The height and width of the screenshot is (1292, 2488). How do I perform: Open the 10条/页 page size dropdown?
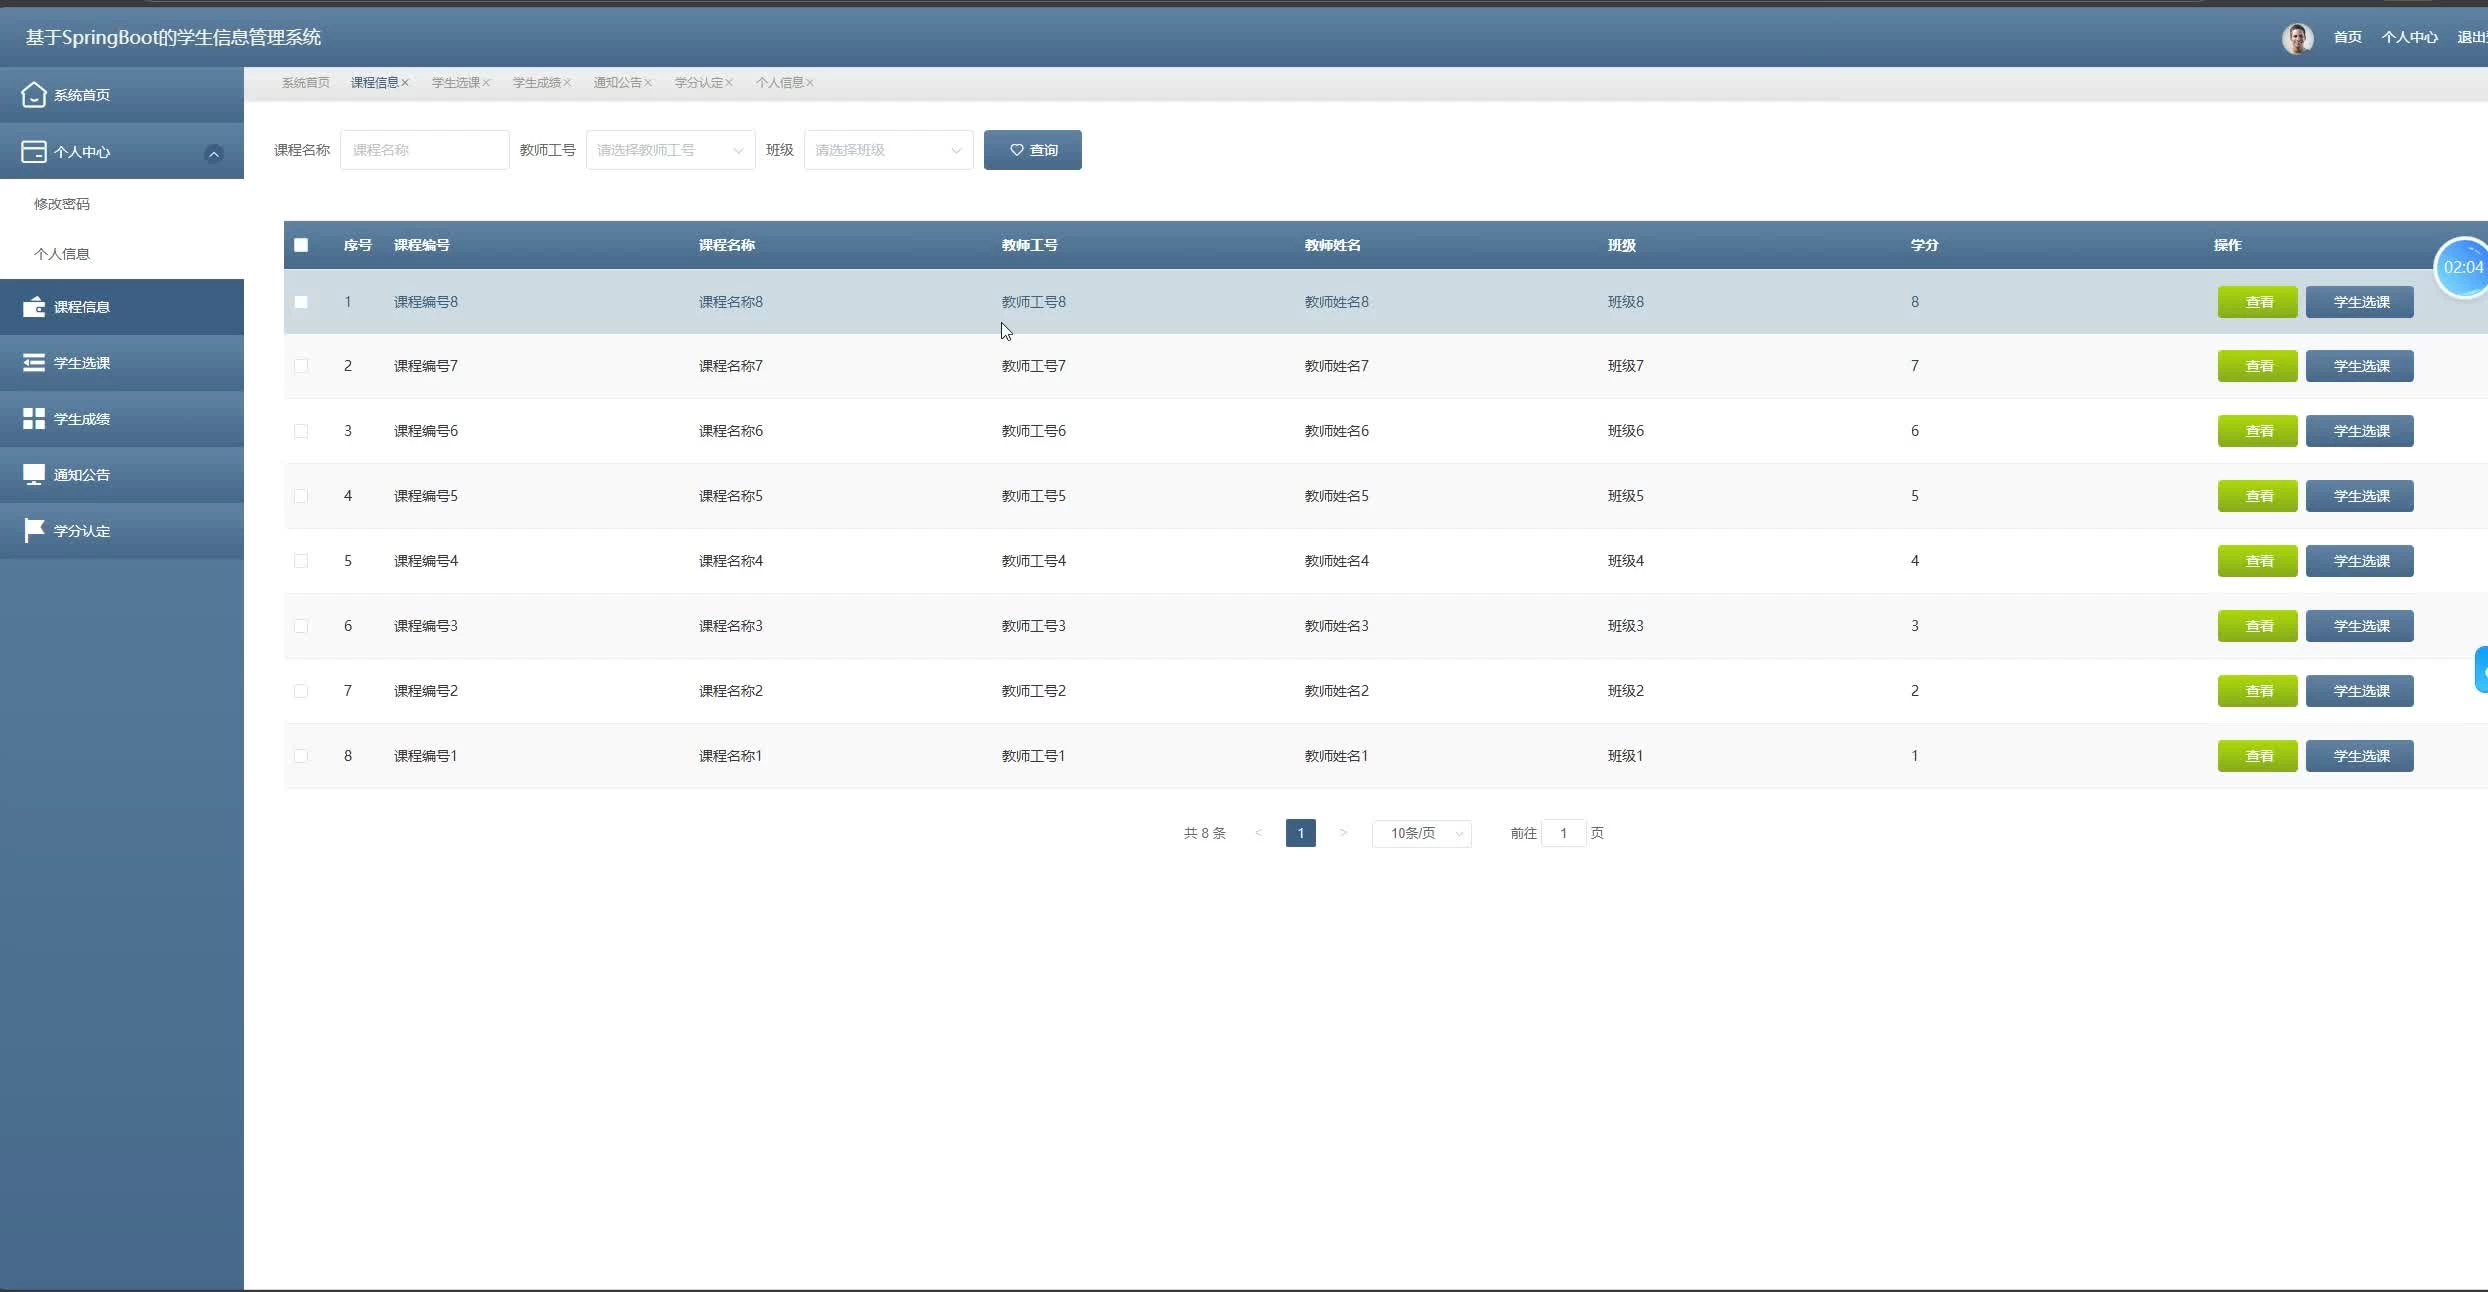coord(1421,833)
